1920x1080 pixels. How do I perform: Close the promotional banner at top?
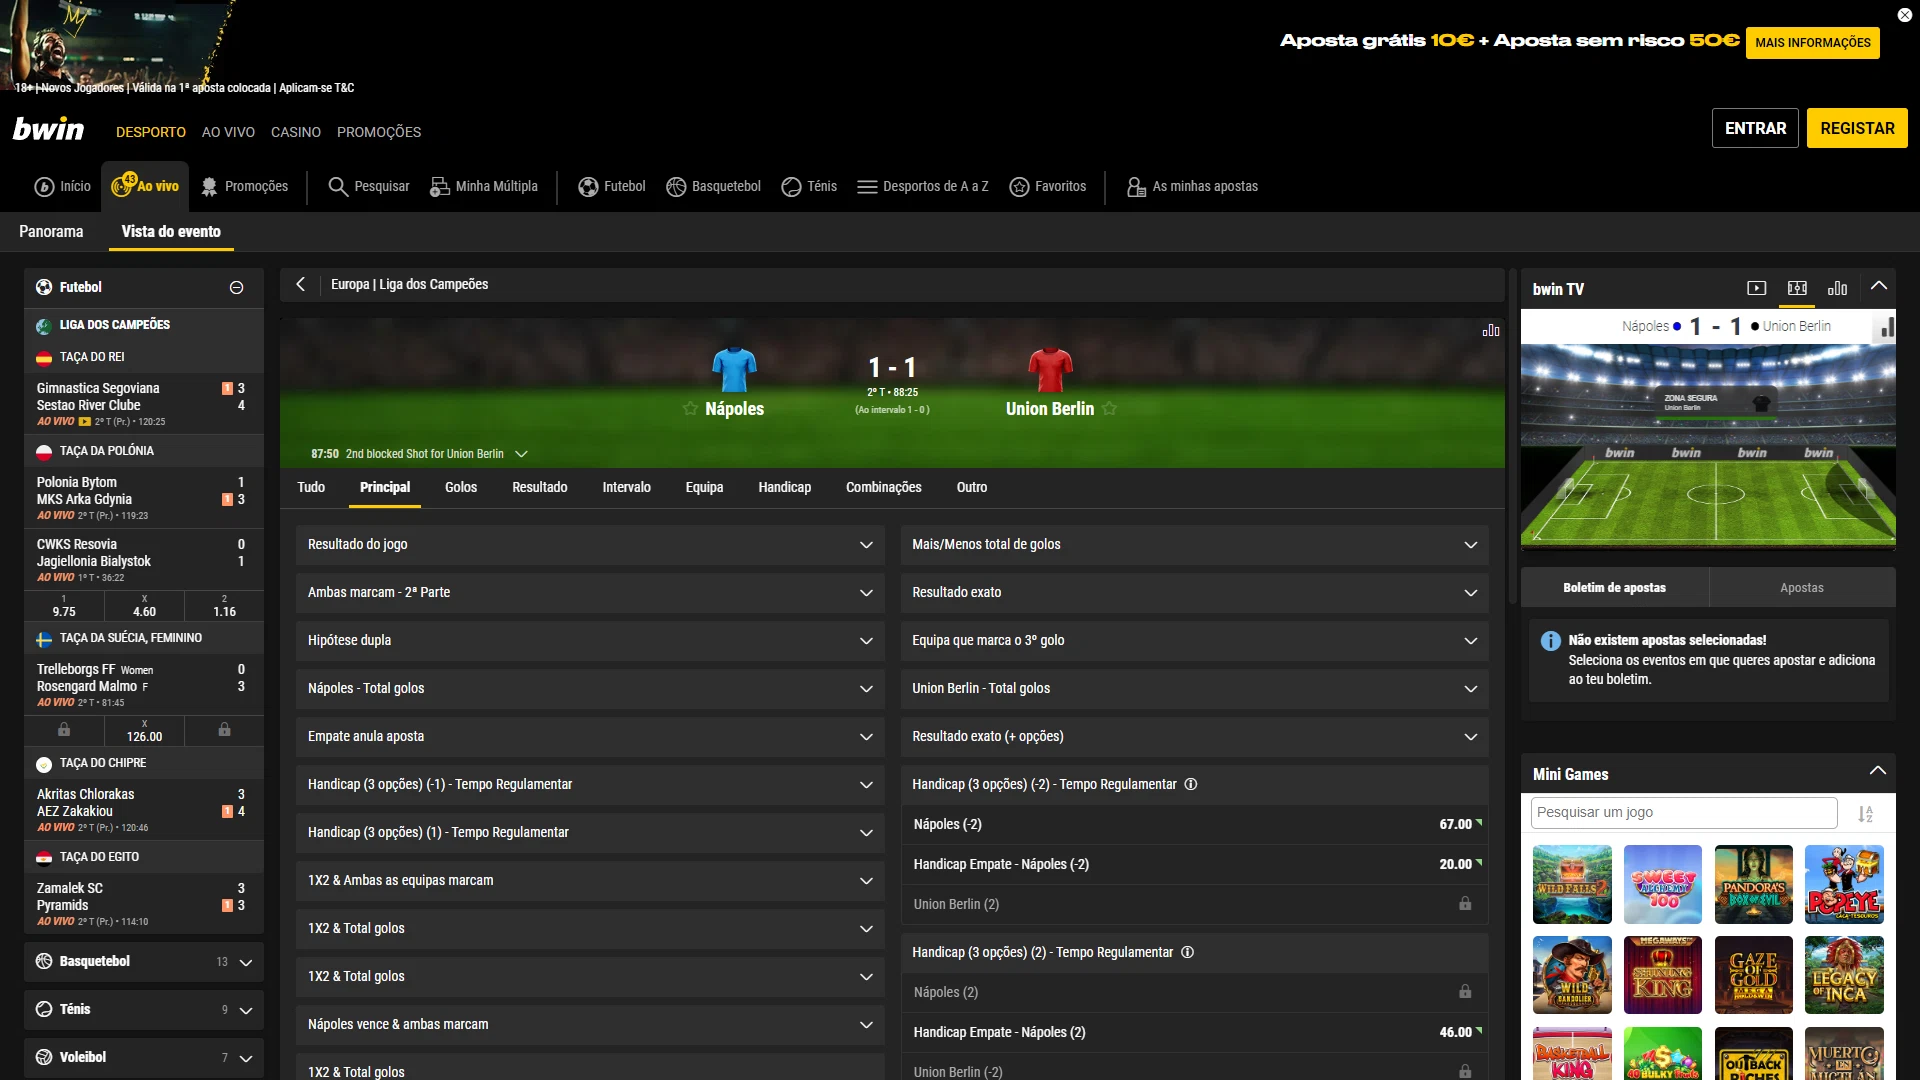tap(1904, 14)
